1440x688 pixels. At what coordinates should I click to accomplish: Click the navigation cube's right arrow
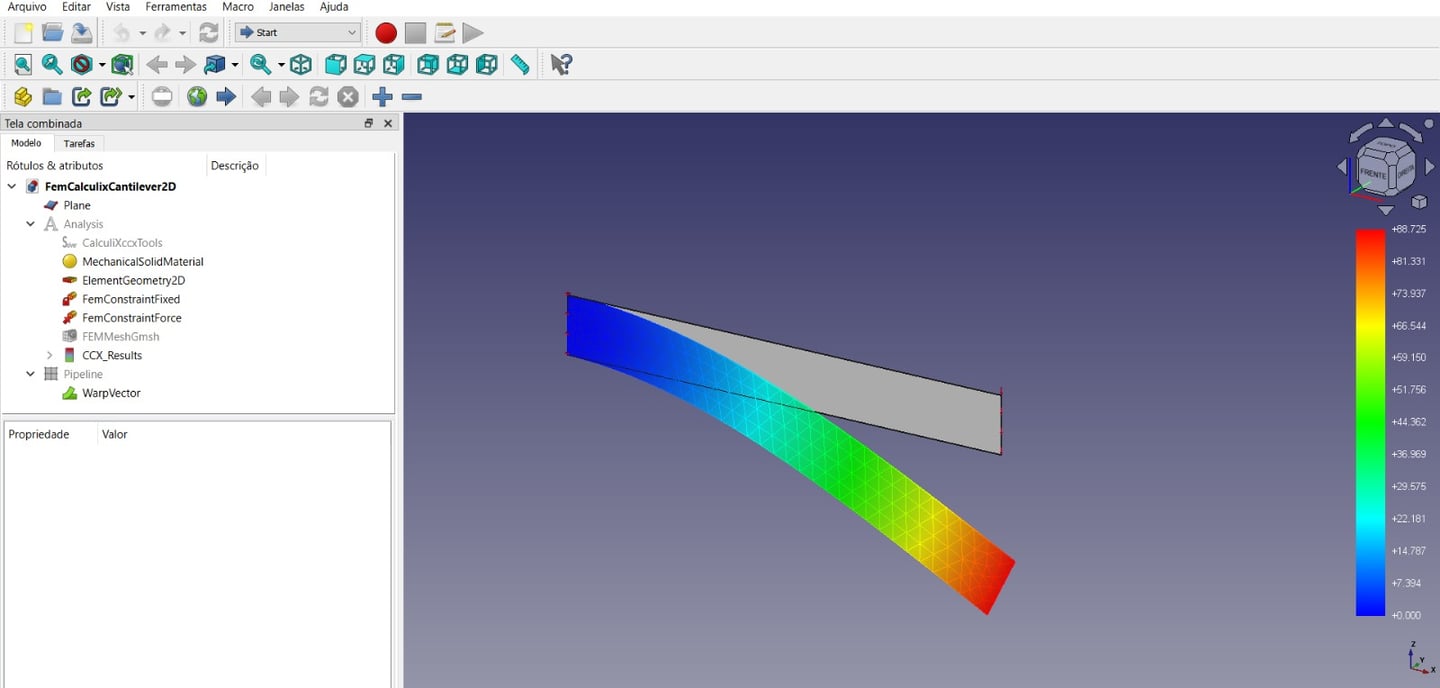click(x=1428, y=166)
